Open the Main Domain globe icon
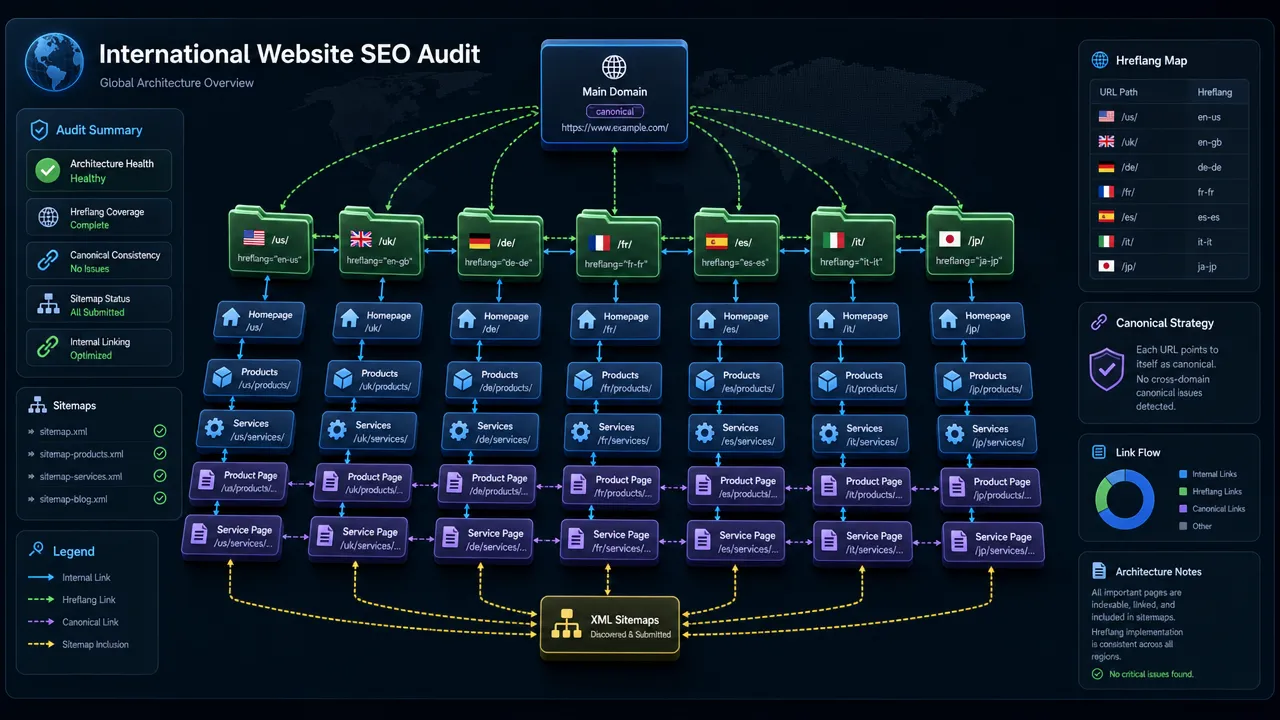The height and width of the screenshot is (720, 1280). pyautogui.click(x=614, y=68)
